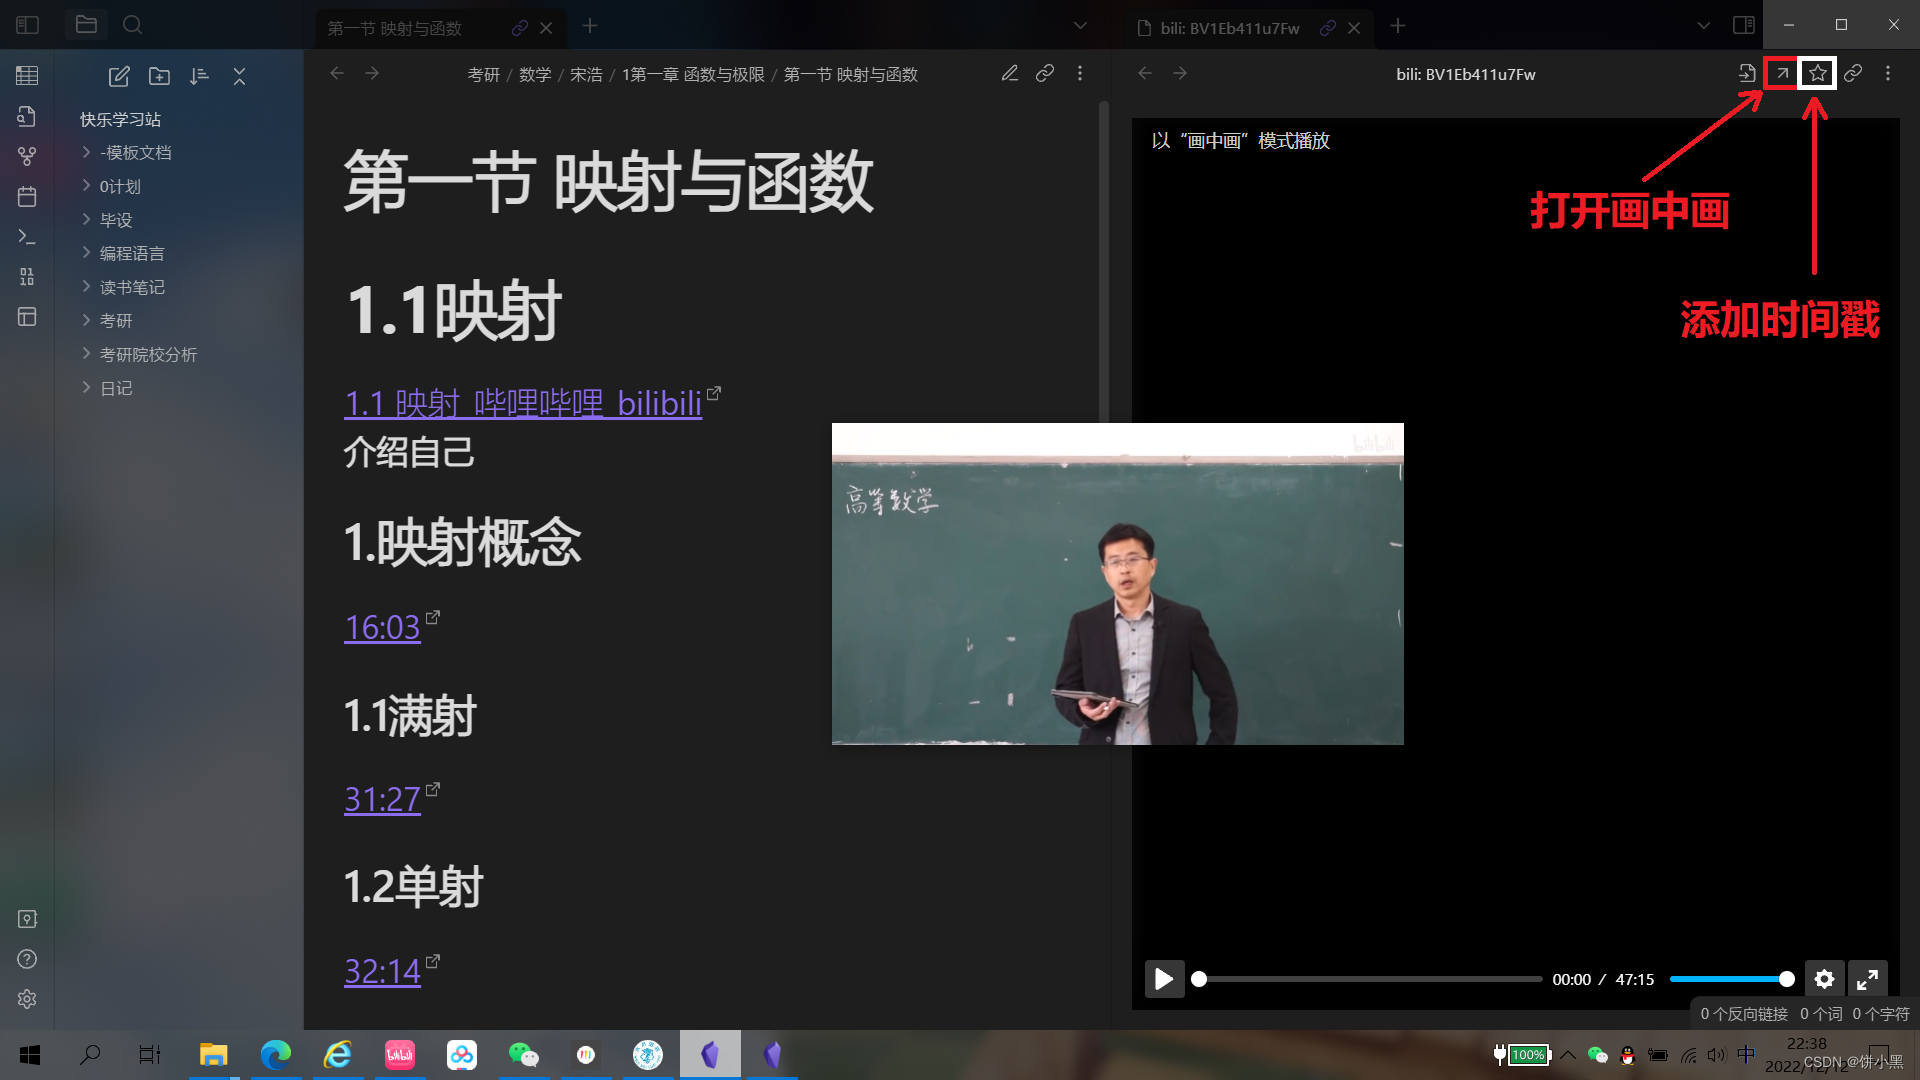Click the new note icon in sidebar

coord(119,76)
